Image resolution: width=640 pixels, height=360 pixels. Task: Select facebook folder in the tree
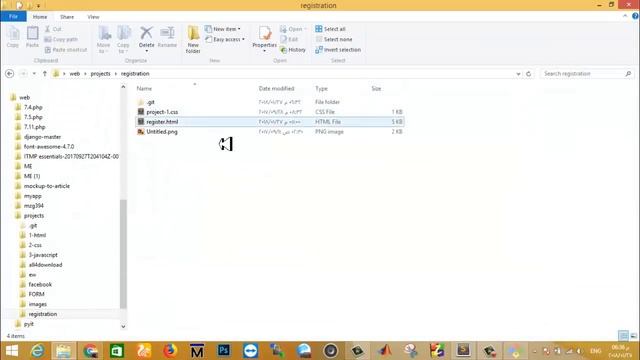tap(40, 284)
